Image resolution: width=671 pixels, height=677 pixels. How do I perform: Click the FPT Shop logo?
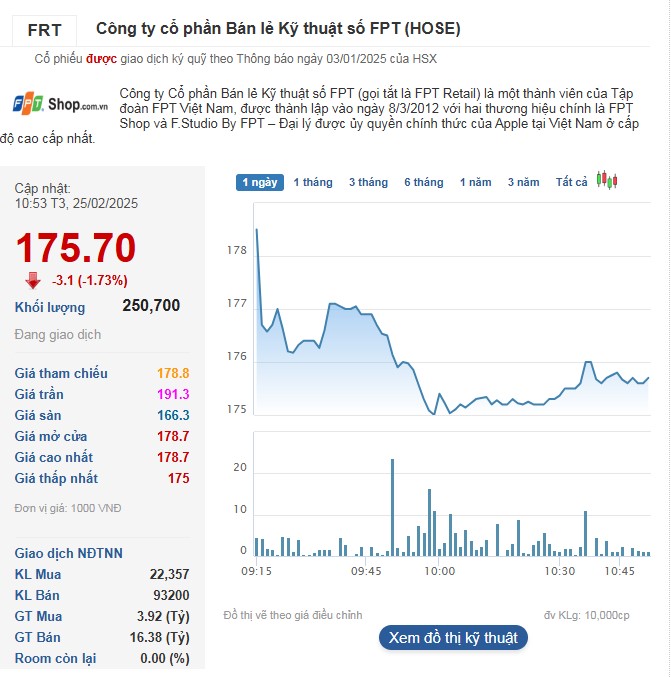click(60, 103)
